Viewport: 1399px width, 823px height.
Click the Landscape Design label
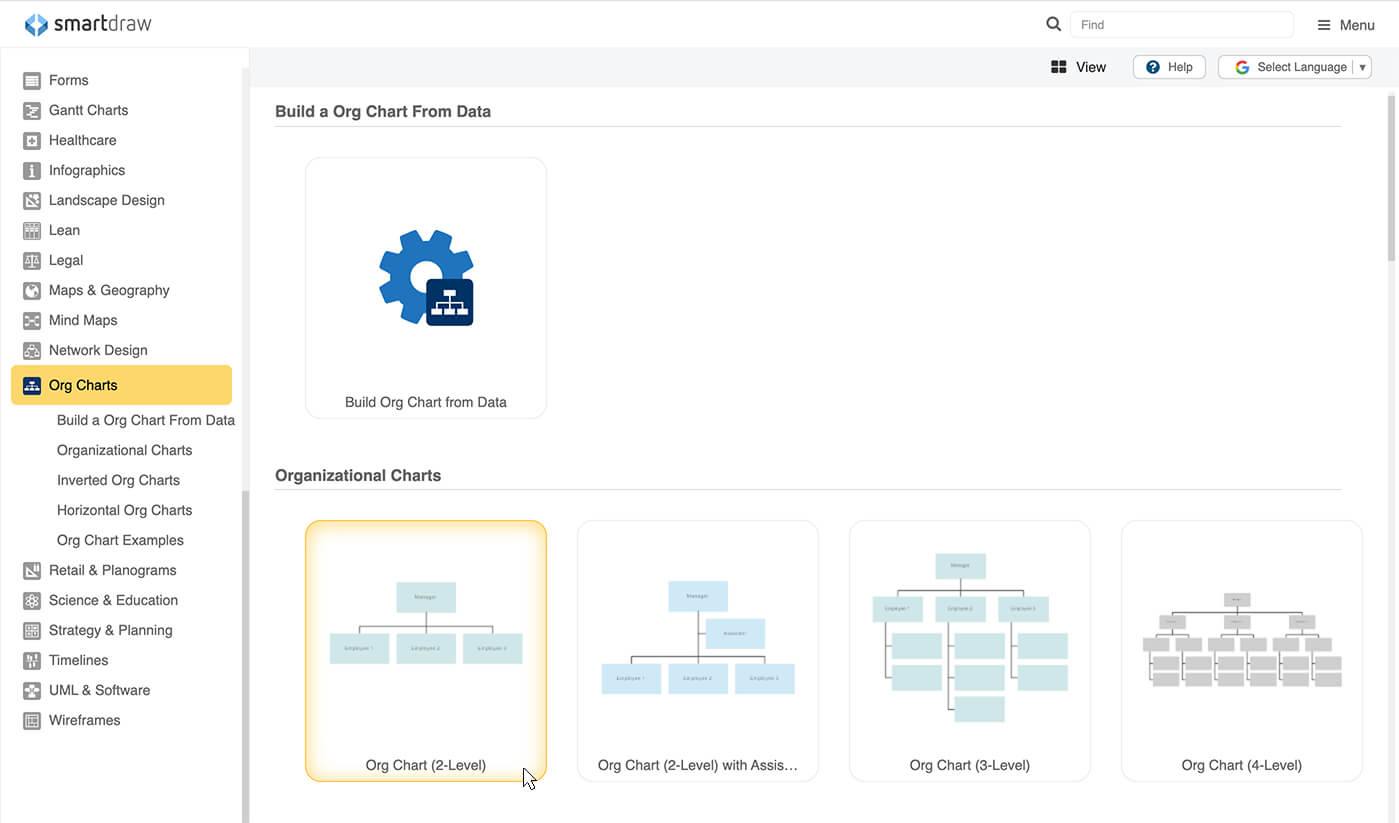click(107, 200)
